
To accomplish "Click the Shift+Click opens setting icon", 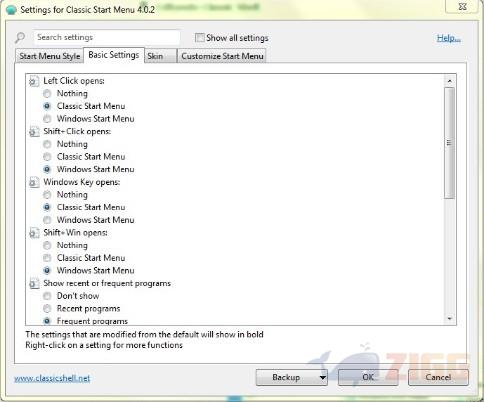I will pos(34,132).
